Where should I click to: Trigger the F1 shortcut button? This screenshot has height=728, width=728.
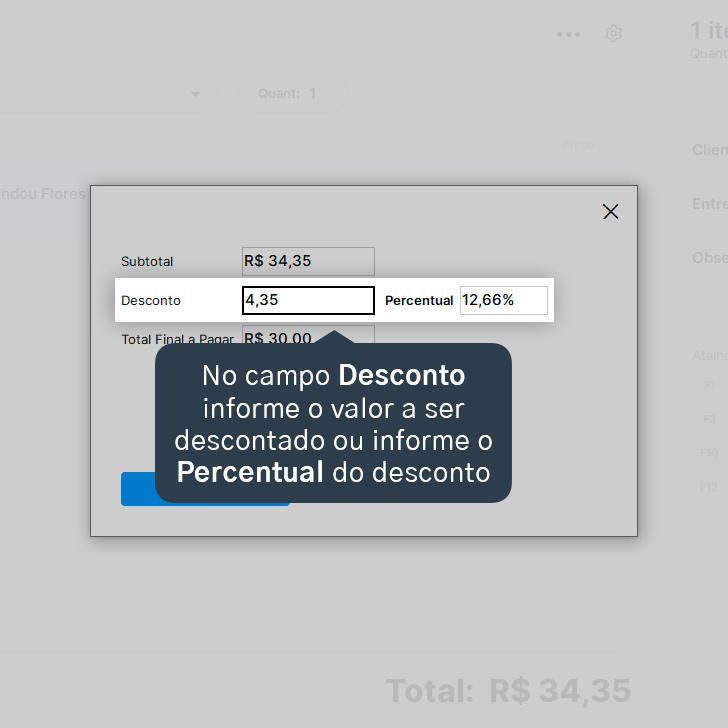point(709,385)
